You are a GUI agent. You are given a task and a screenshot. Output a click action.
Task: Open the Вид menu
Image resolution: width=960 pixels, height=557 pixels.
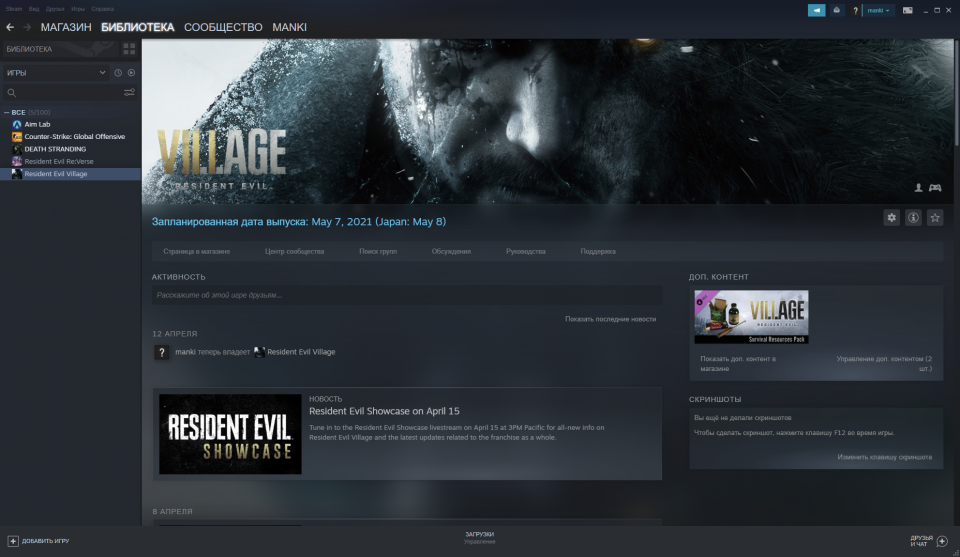34,9
